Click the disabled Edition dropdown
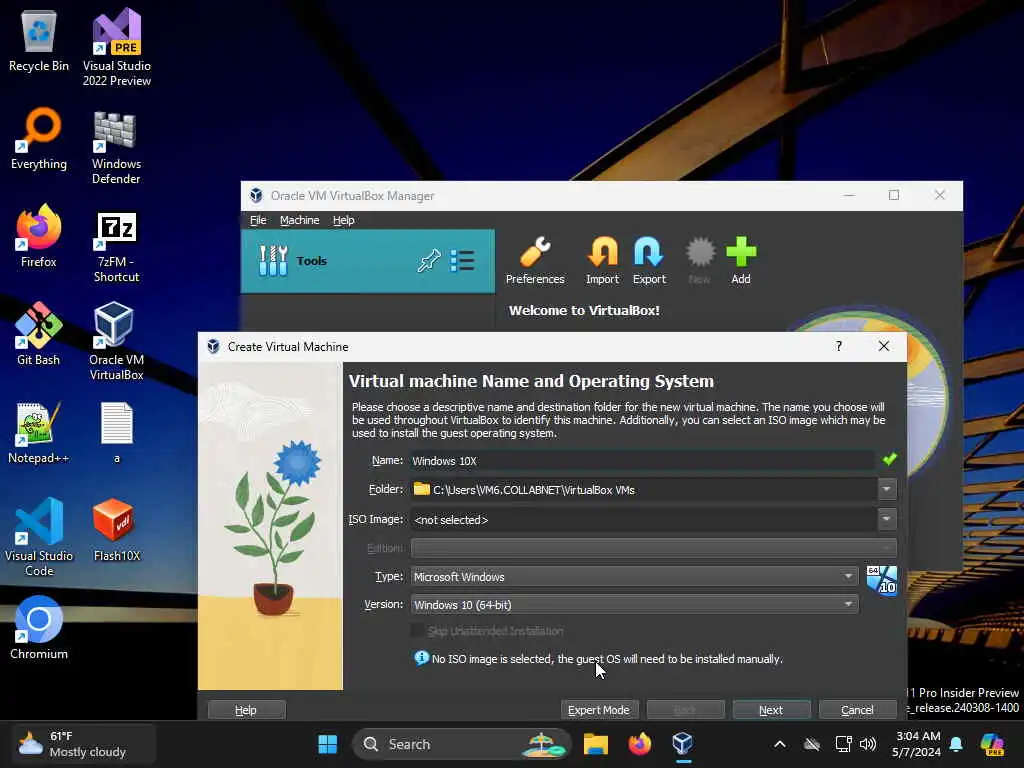 tap(653, 548)
